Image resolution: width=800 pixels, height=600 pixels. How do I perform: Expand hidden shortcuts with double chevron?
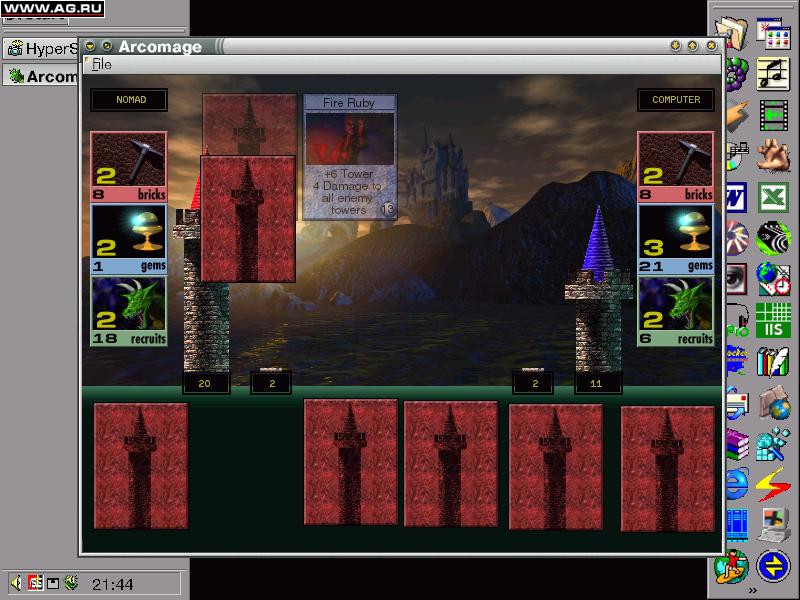click(753, 591)
